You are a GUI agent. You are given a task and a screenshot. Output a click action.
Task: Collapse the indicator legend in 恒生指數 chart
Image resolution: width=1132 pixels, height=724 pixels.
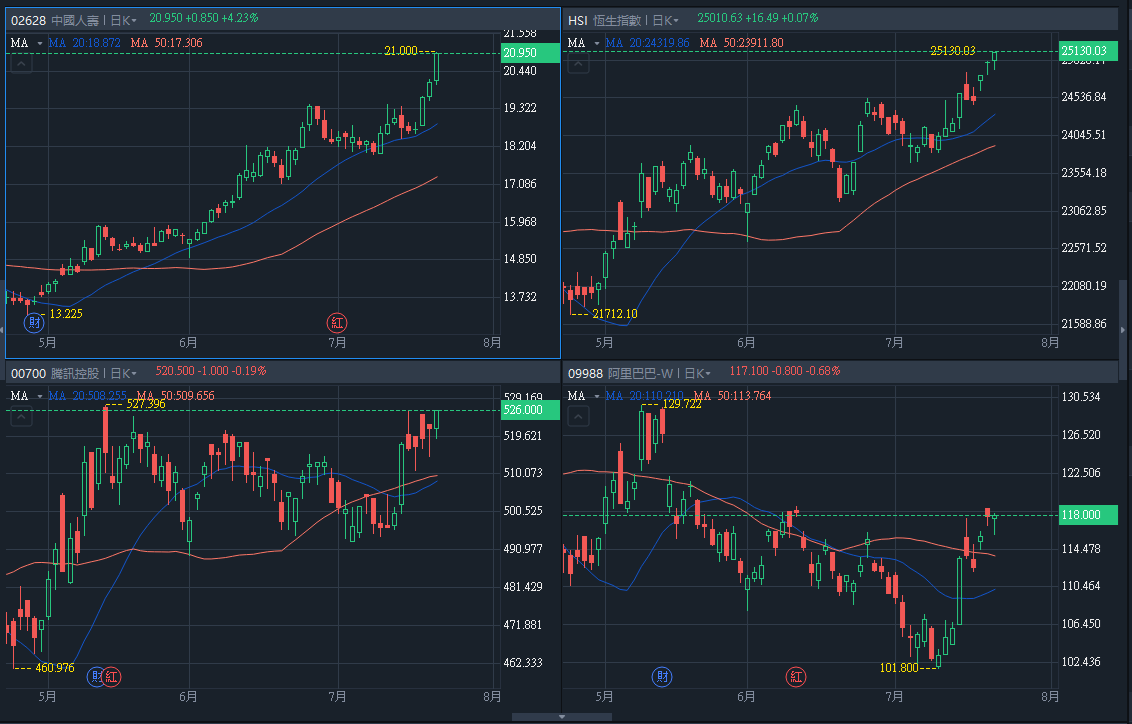point(578,64)
